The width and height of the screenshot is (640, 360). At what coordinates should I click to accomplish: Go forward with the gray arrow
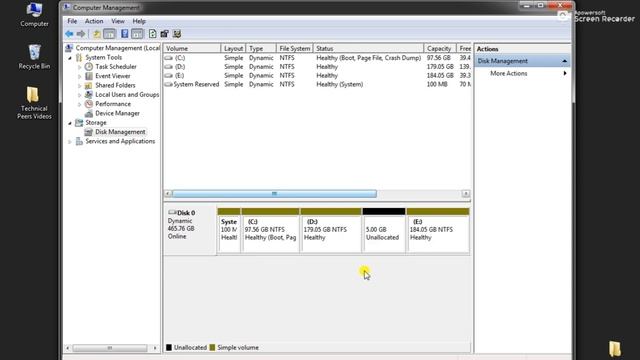tap(81, 34)
